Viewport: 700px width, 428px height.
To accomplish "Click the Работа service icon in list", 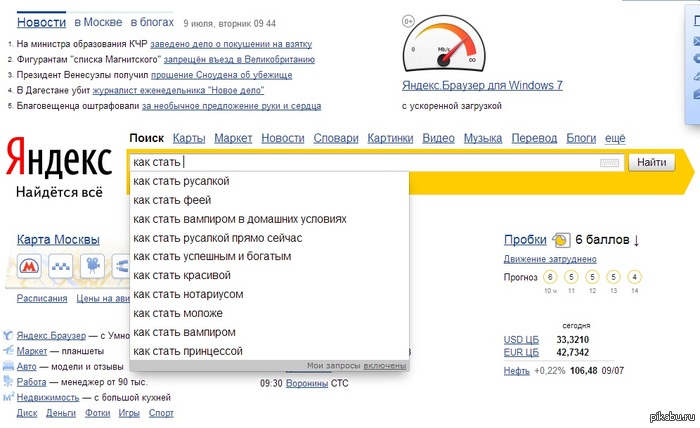I will (8, 382).
